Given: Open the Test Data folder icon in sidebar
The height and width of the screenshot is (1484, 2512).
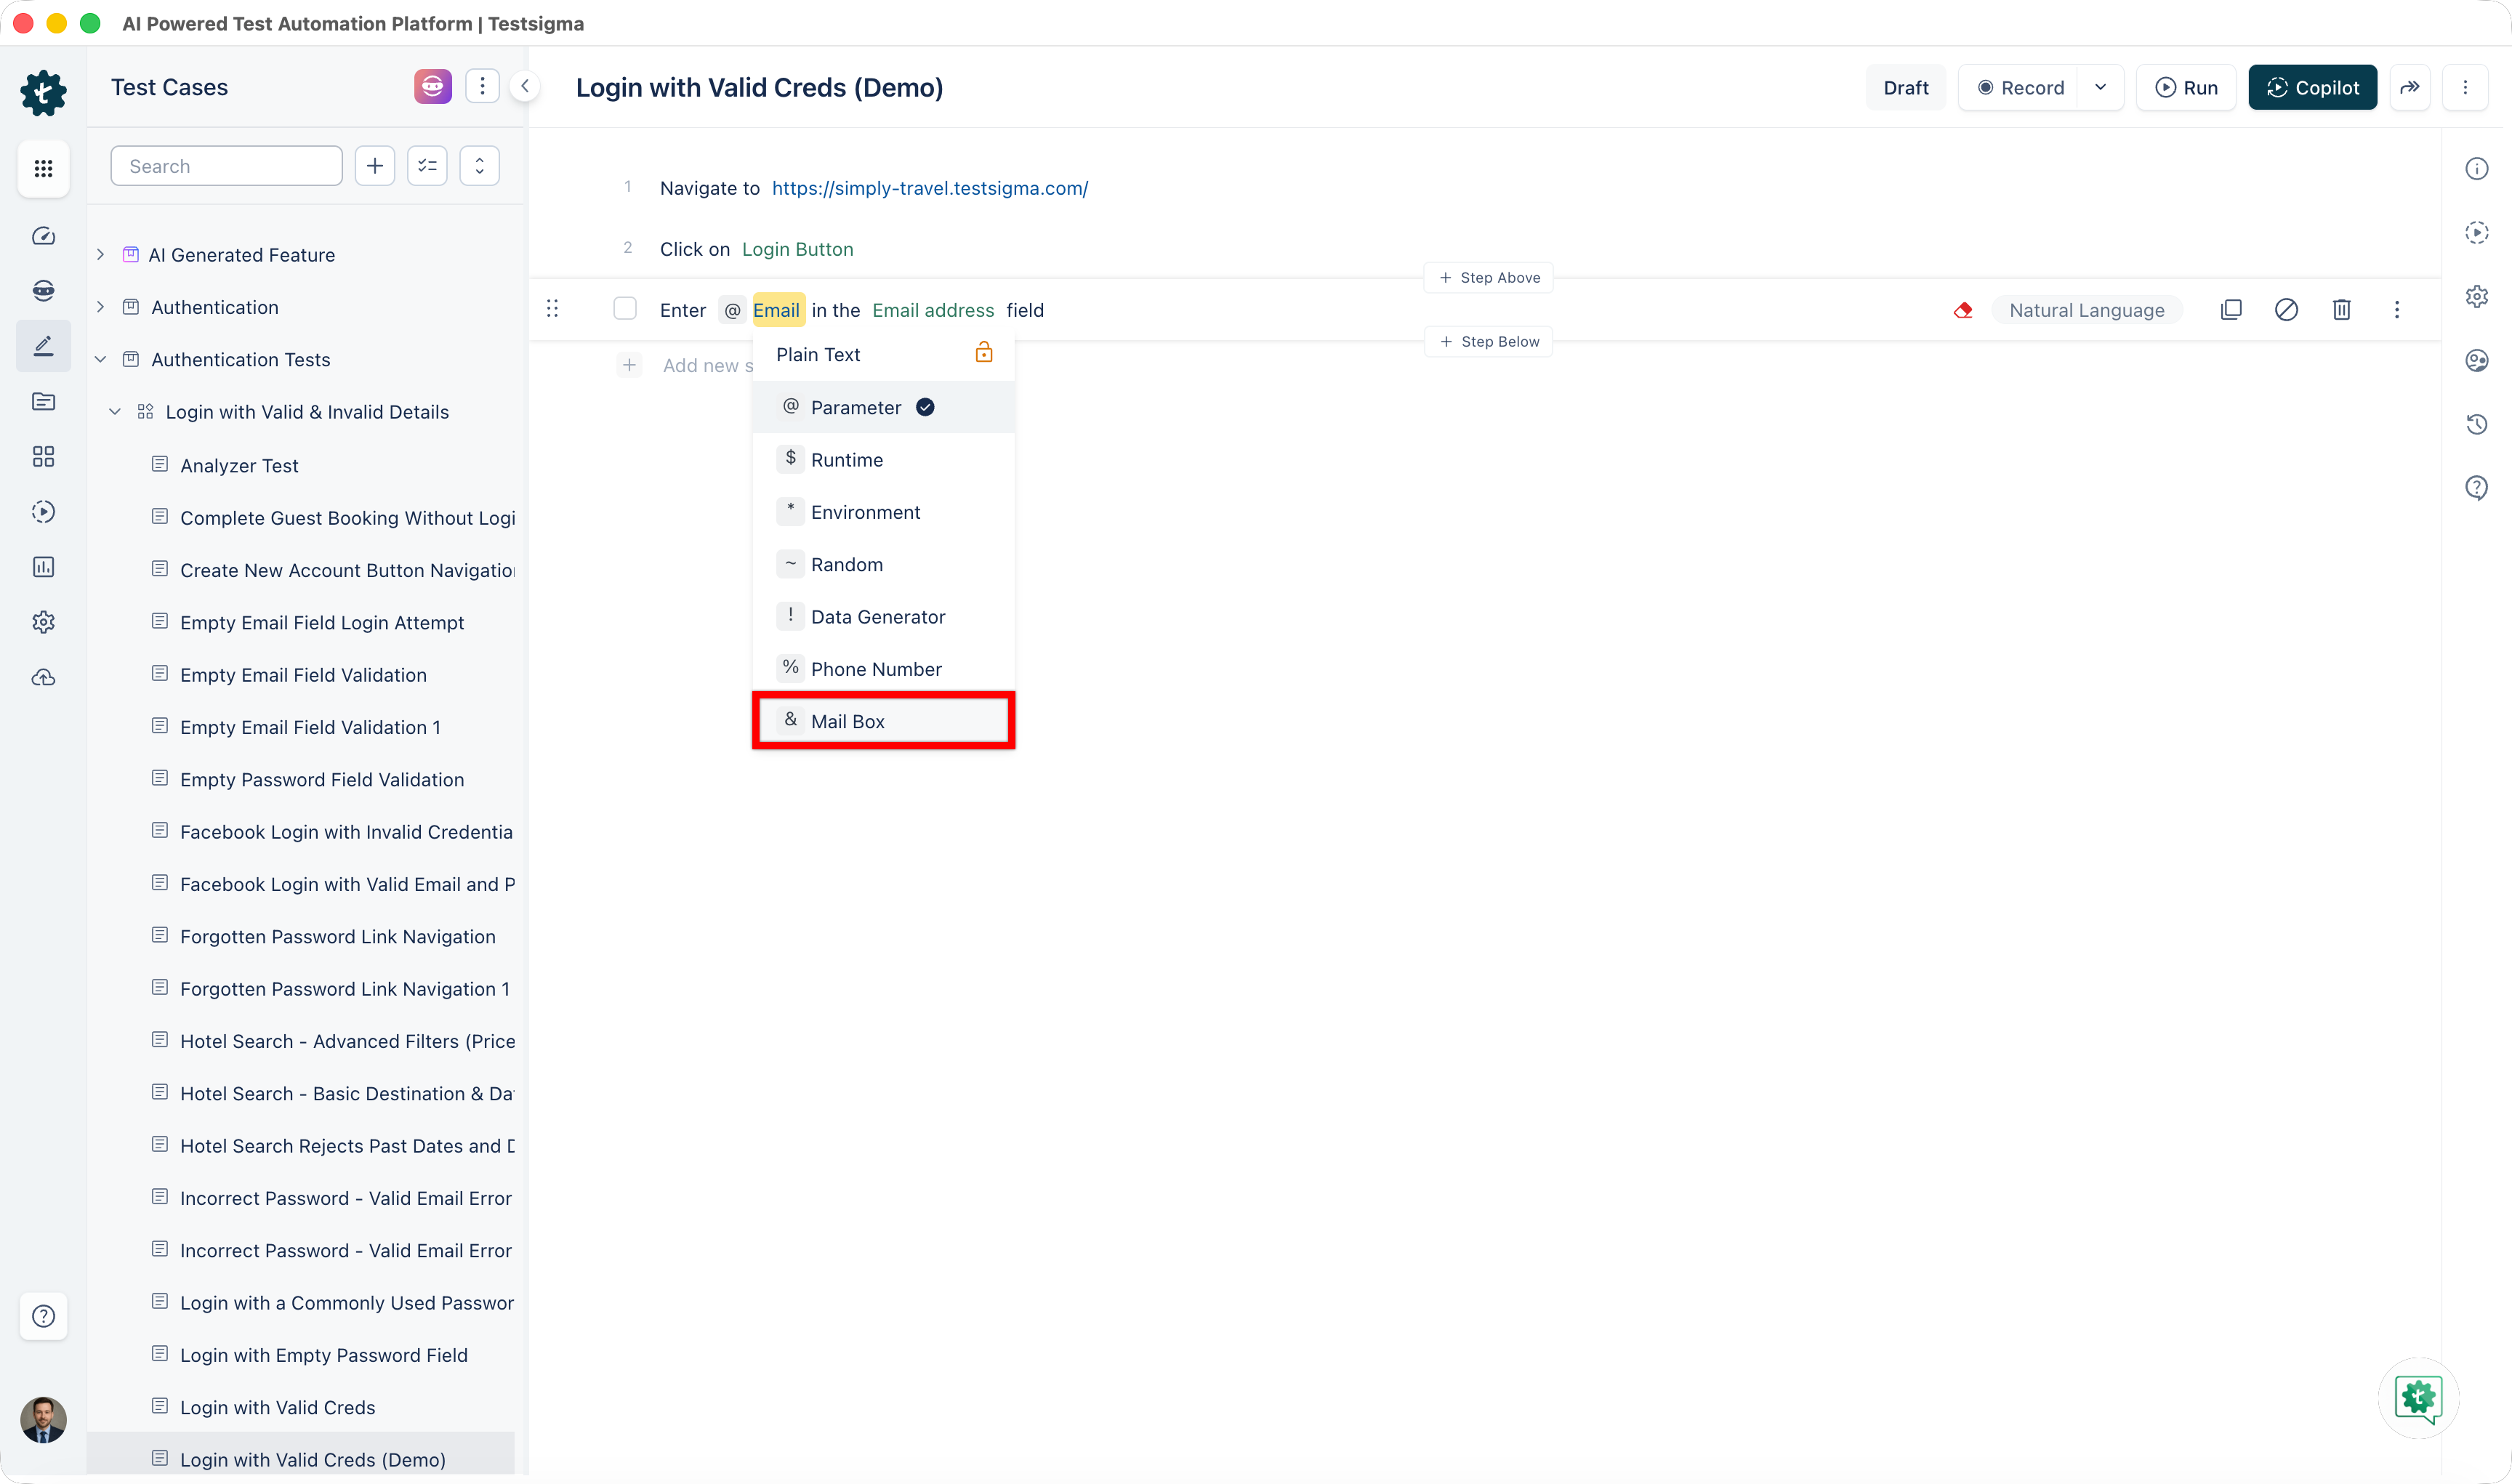Looking at the screenshot, I should point(43,401).
